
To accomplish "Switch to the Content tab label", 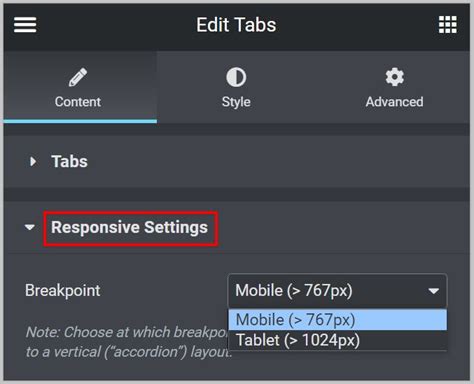I will pos(78,102).
